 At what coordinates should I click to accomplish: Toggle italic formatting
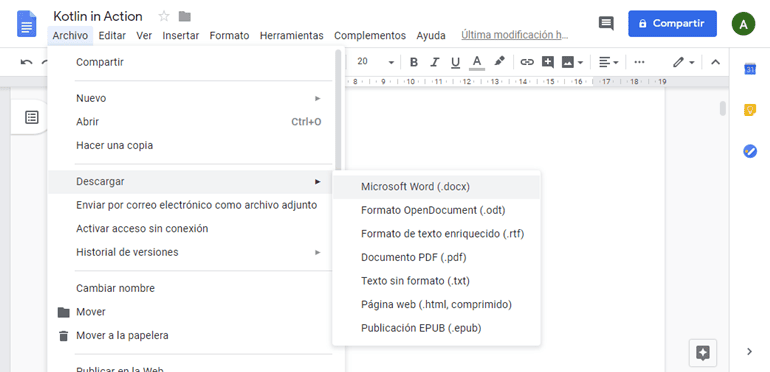(435, 62)
